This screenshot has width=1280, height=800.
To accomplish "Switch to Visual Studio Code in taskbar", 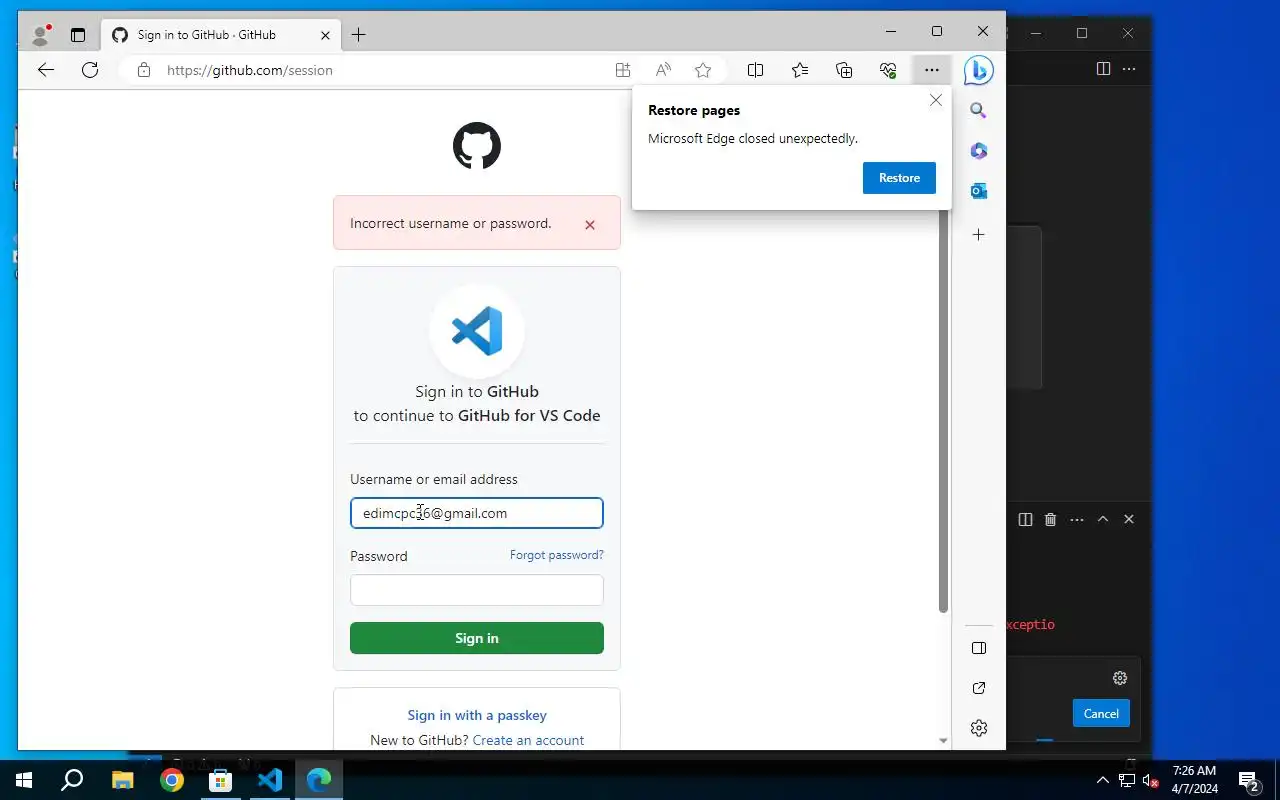I will 270,780.
